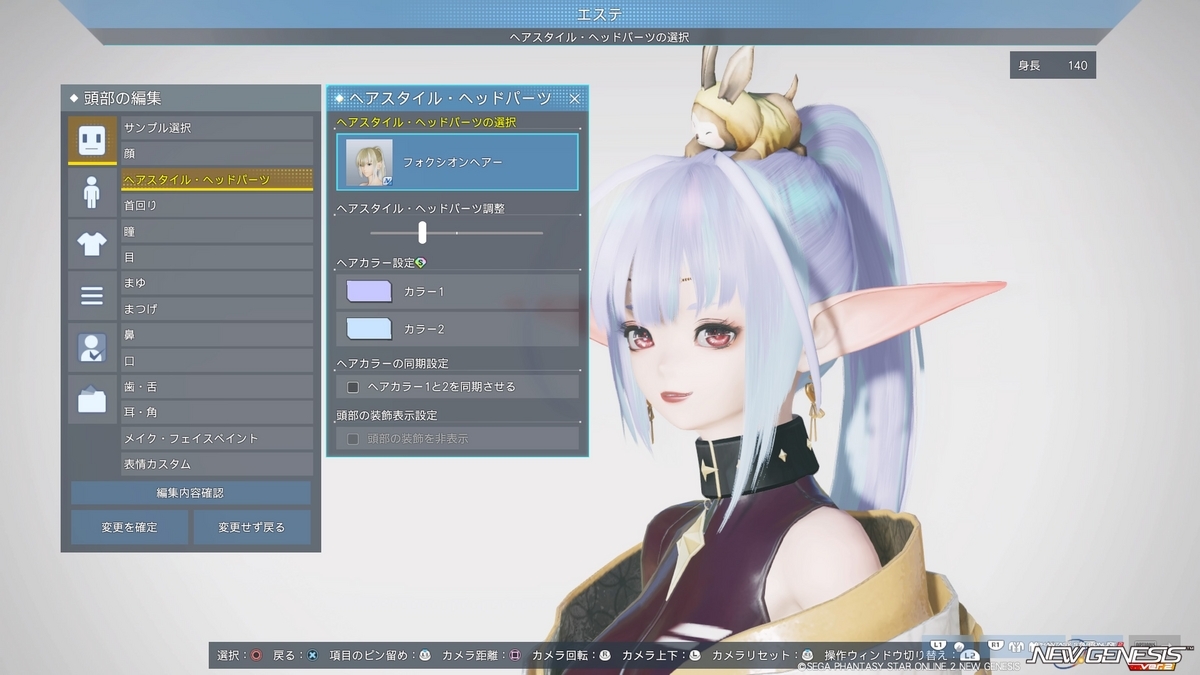Open カラー2 light blue color swatch
This screenshot has width=1200, height=675.
pyautogui.click(x=369, y=329)
